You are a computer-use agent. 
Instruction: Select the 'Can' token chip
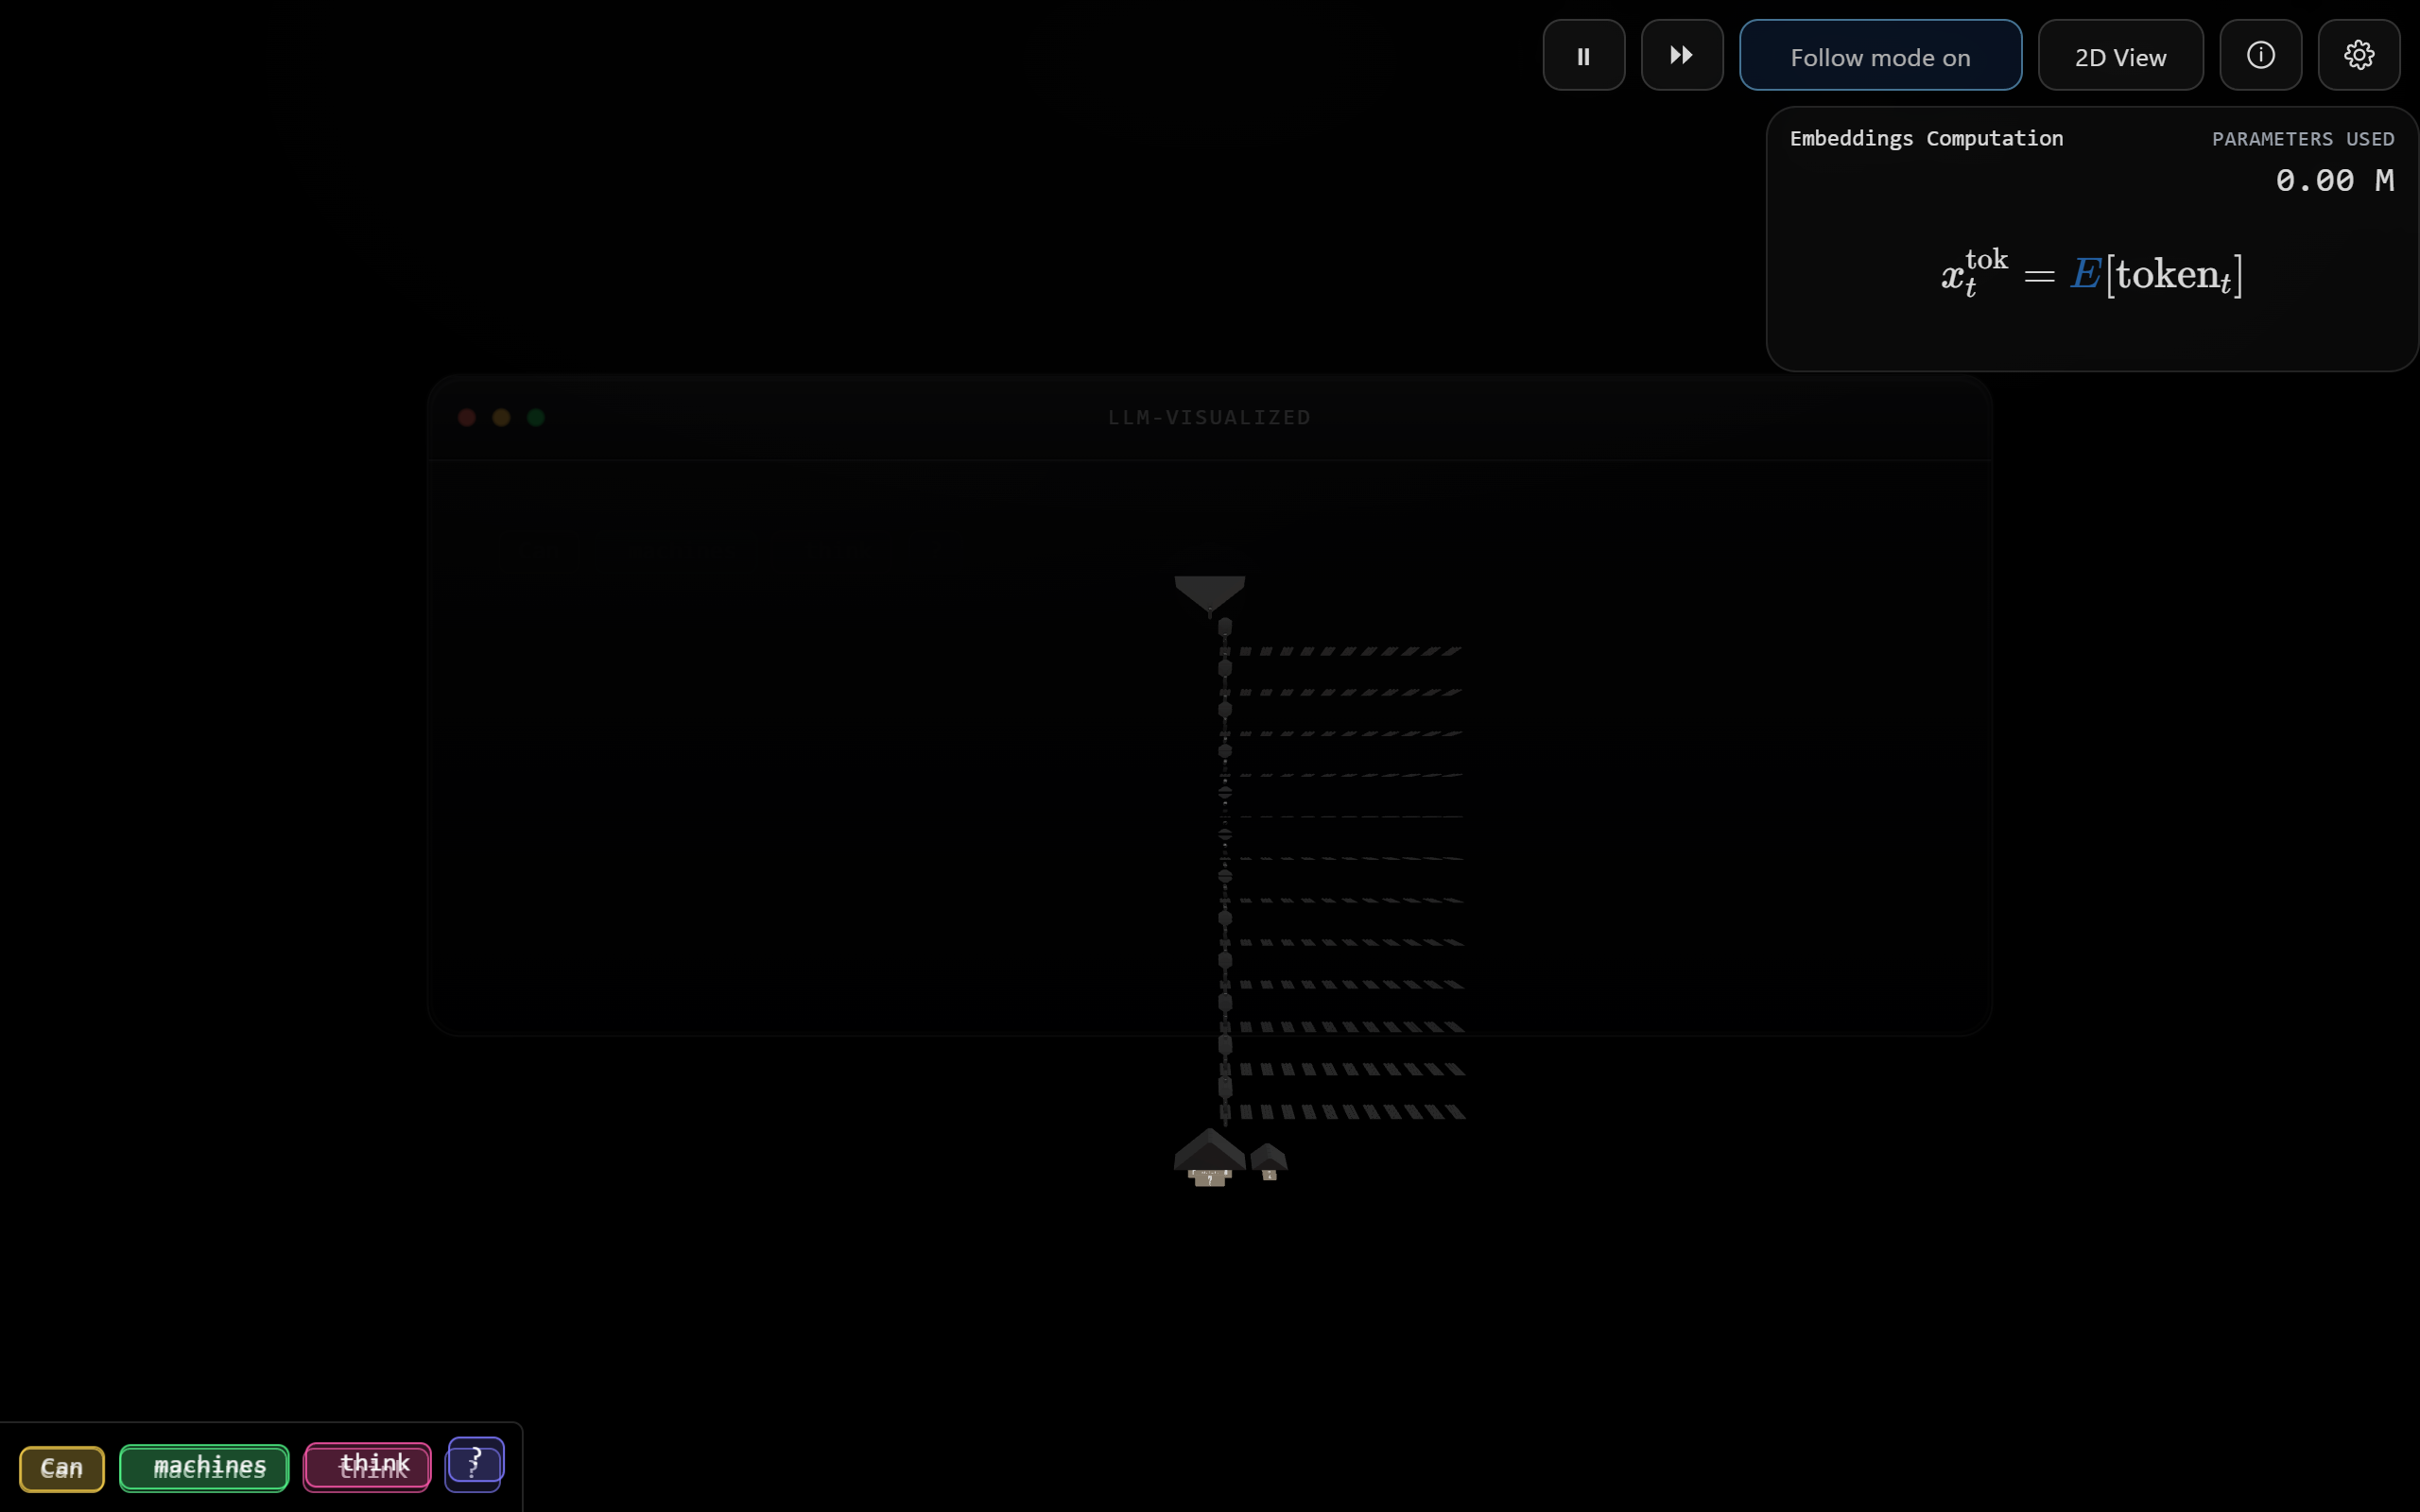pos(62,1468)
